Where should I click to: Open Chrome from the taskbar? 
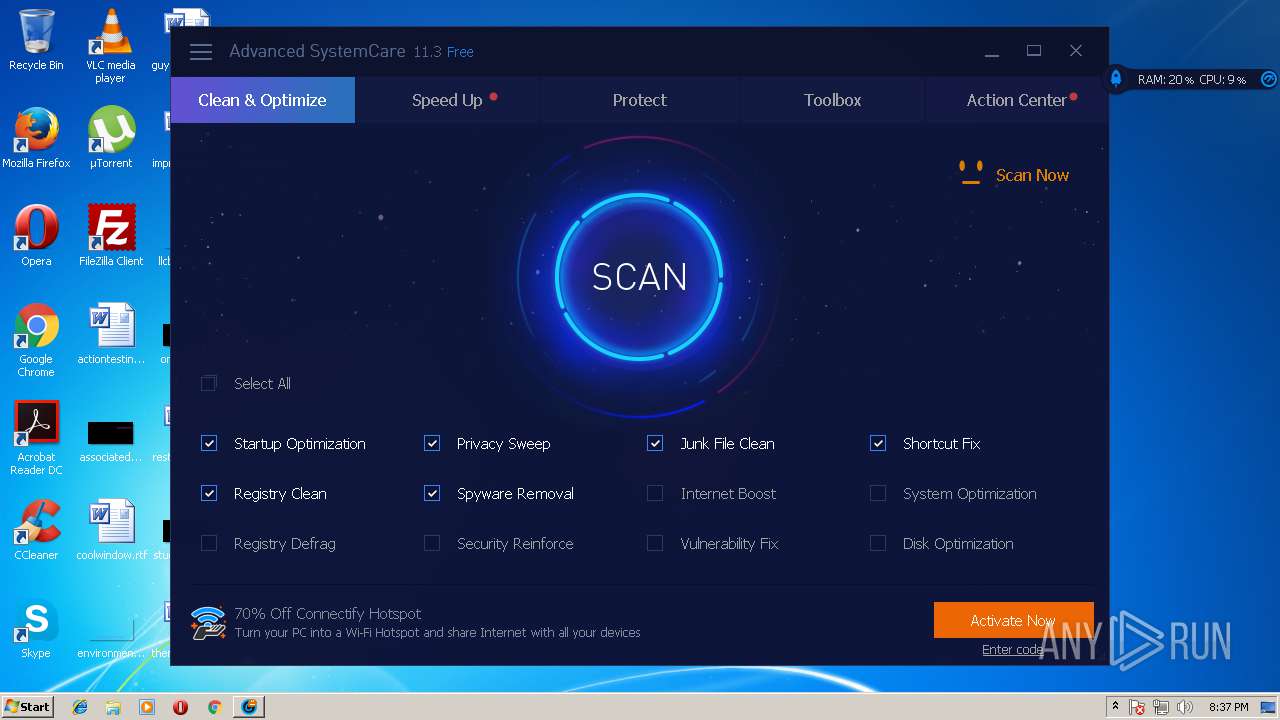pos(214,707)
